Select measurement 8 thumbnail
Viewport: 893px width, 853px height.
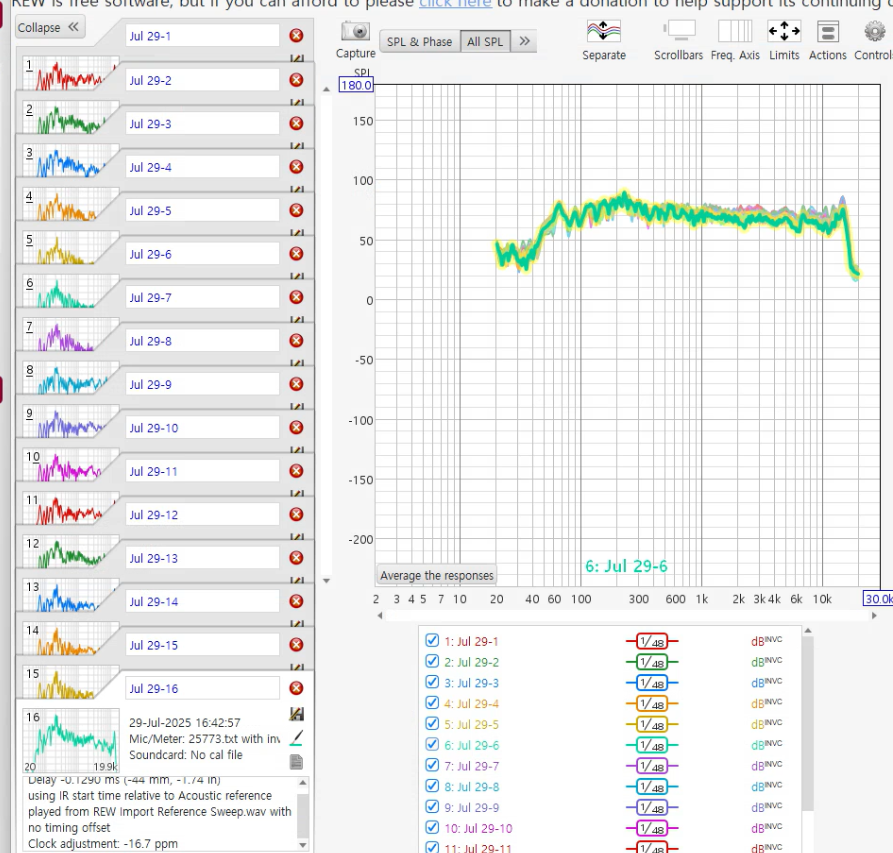click(71, 378)
